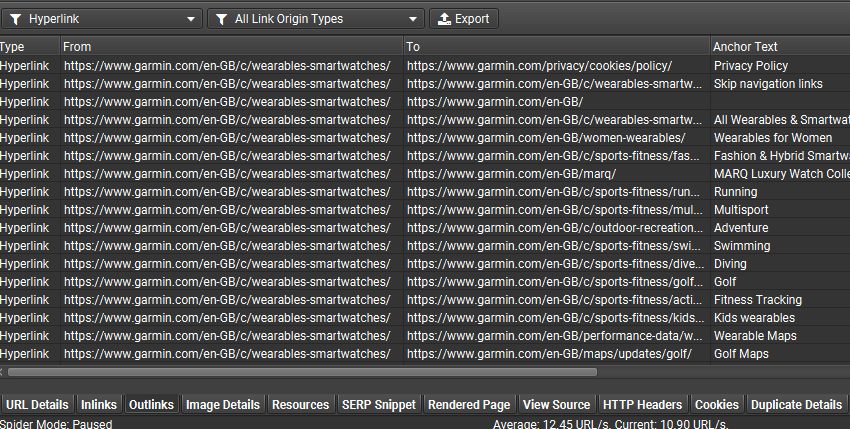Screen dimensions: 850x429
Task: Switch to the HTTP Headers tab
Action: 642,405
